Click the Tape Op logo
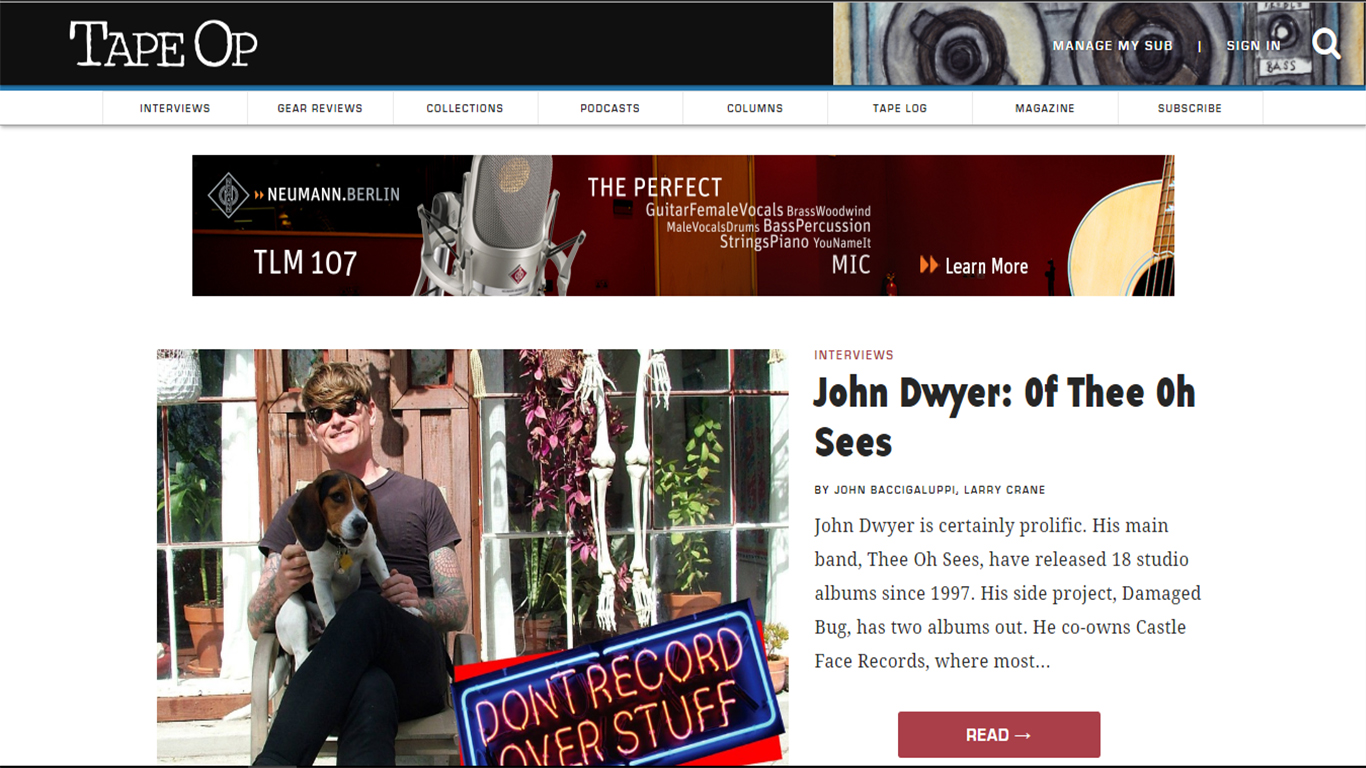This screenshot has width=1366, height=768. [163, 44]
